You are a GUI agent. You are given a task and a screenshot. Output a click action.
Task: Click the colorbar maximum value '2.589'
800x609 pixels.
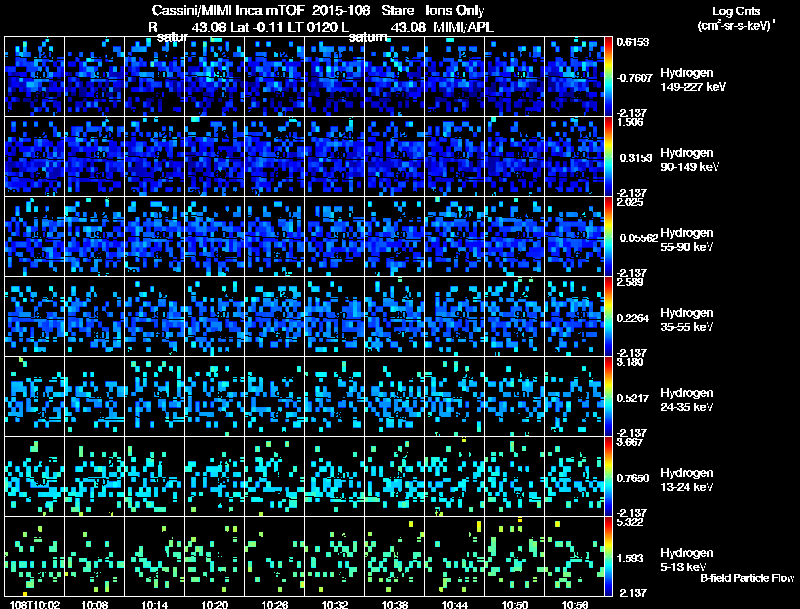630,283
